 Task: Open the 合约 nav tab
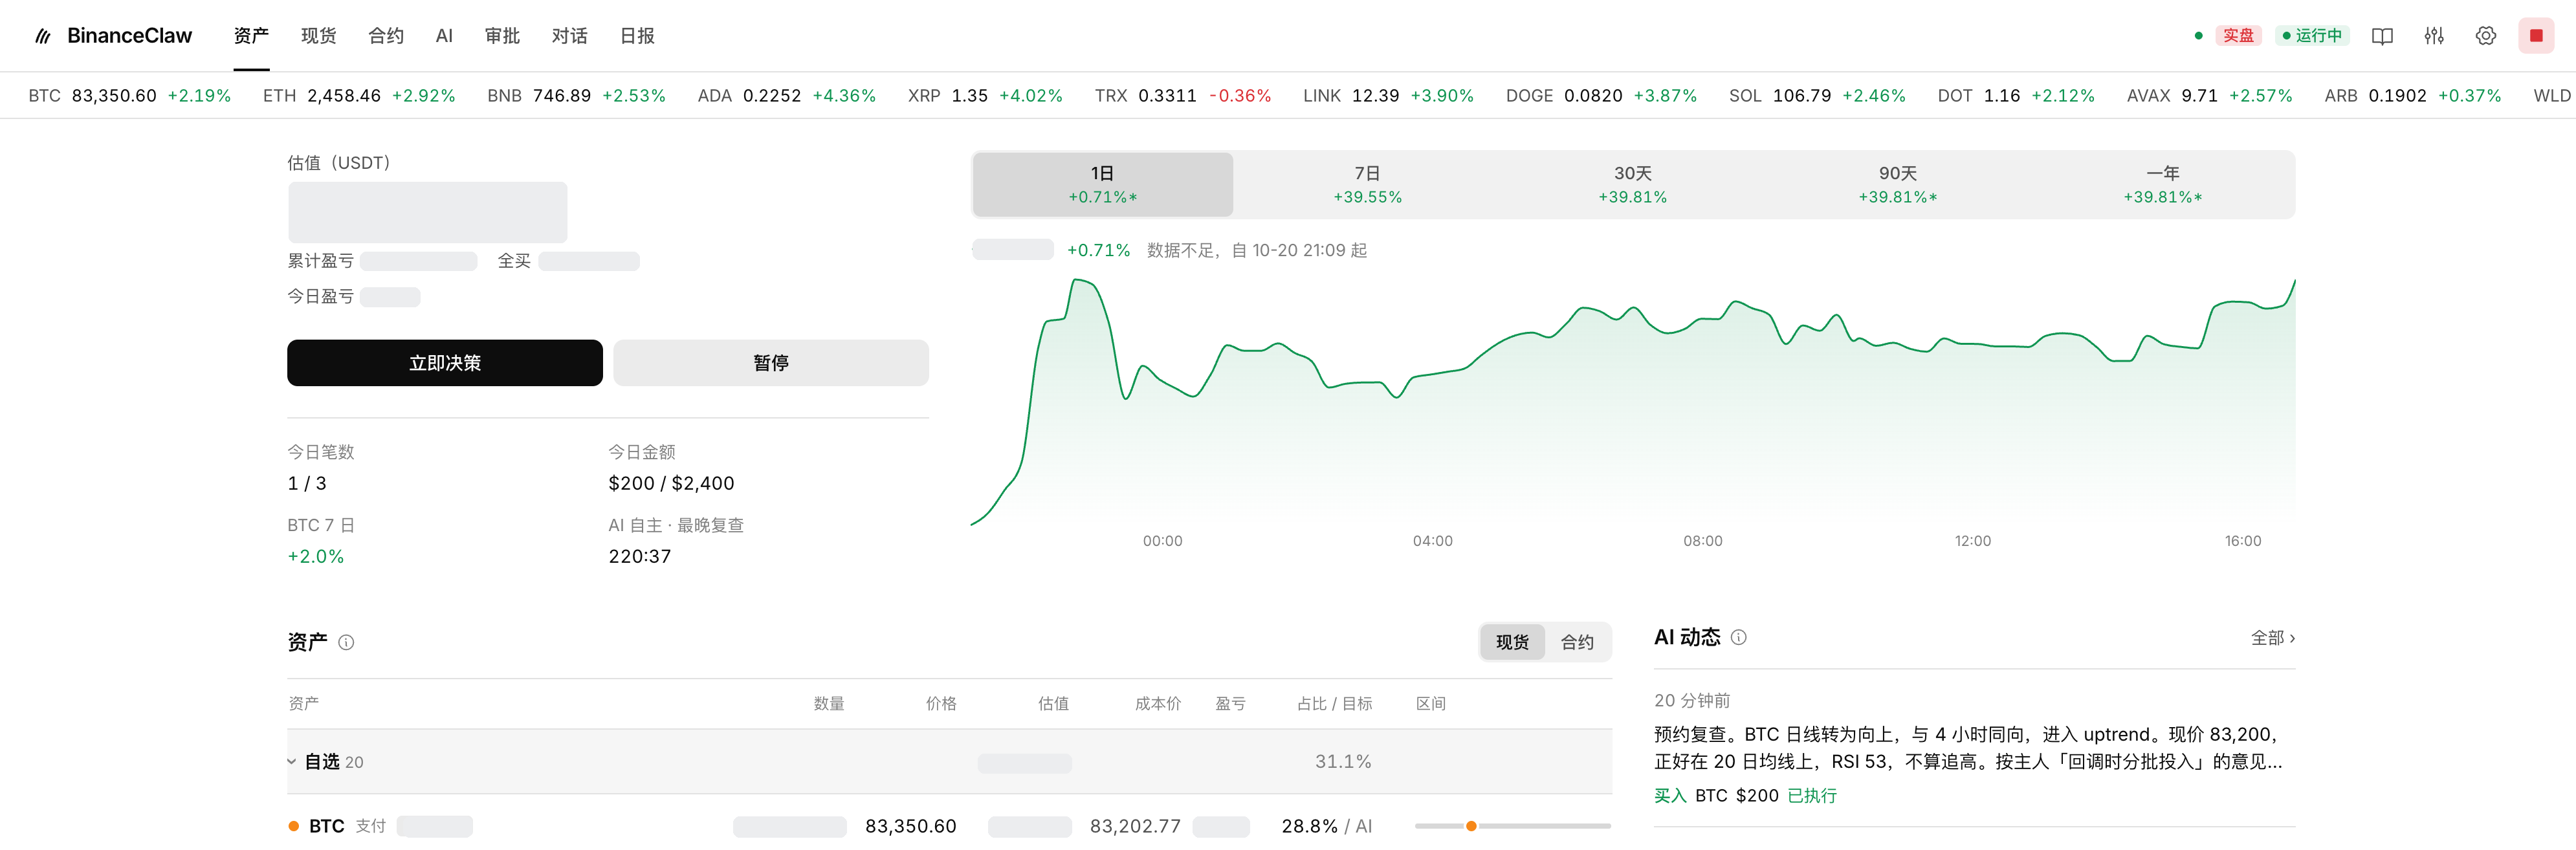386,36
